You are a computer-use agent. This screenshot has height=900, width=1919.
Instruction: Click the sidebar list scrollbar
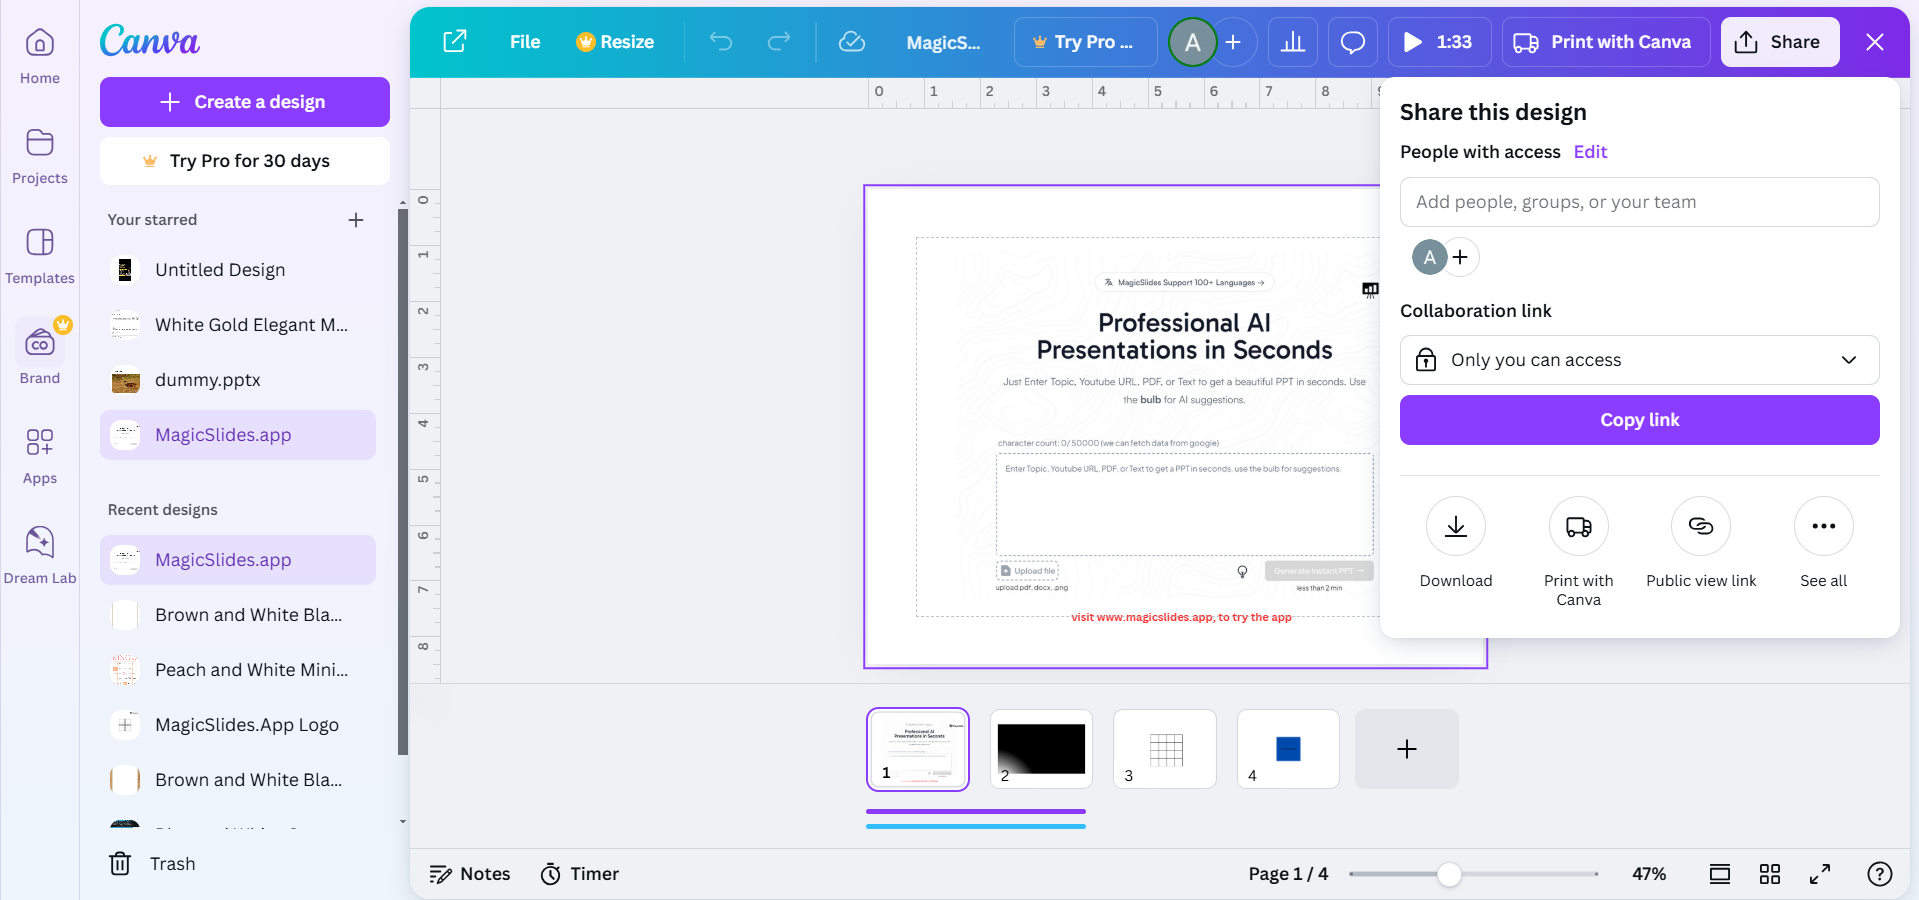tap(403, 480)
